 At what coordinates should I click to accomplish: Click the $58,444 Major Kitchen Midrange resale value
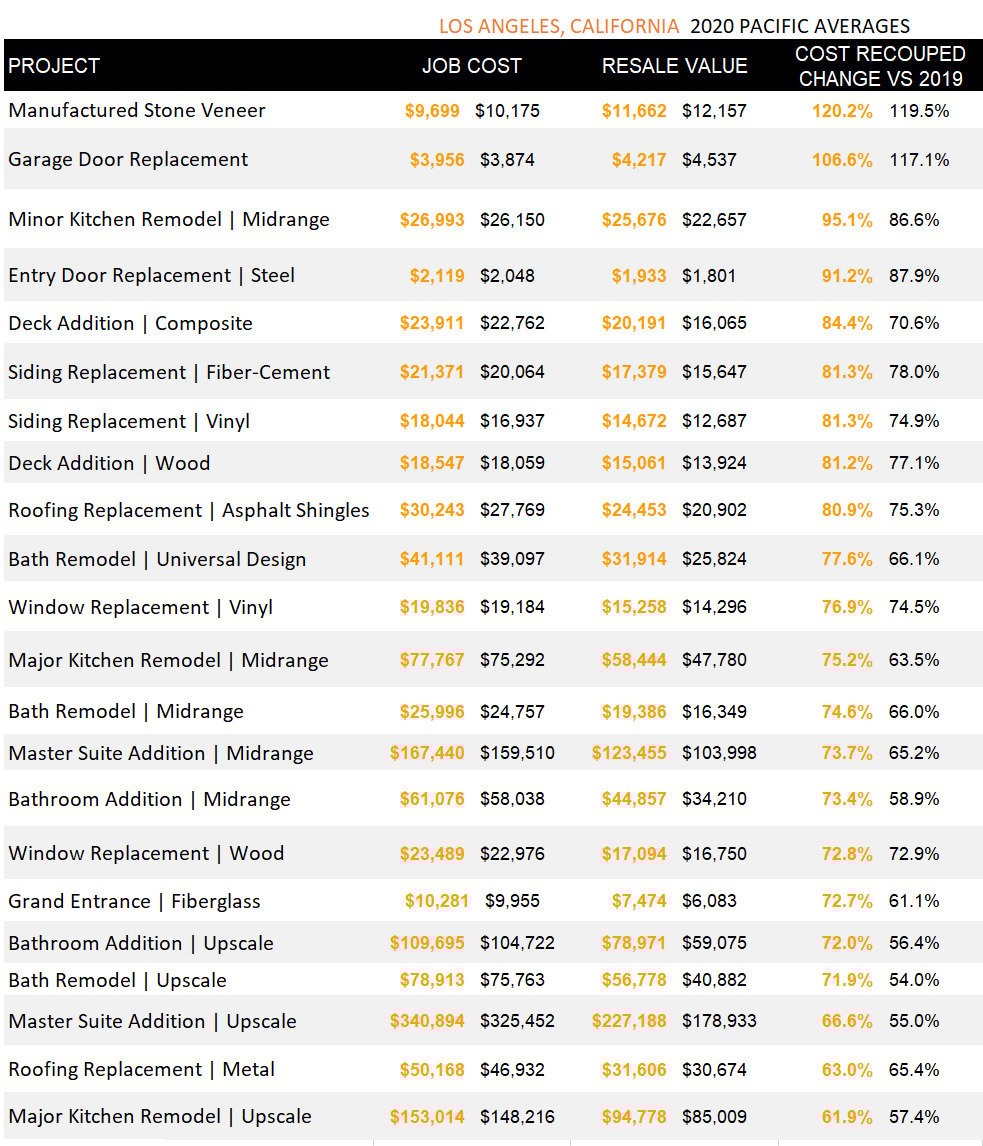click(634, 660)
